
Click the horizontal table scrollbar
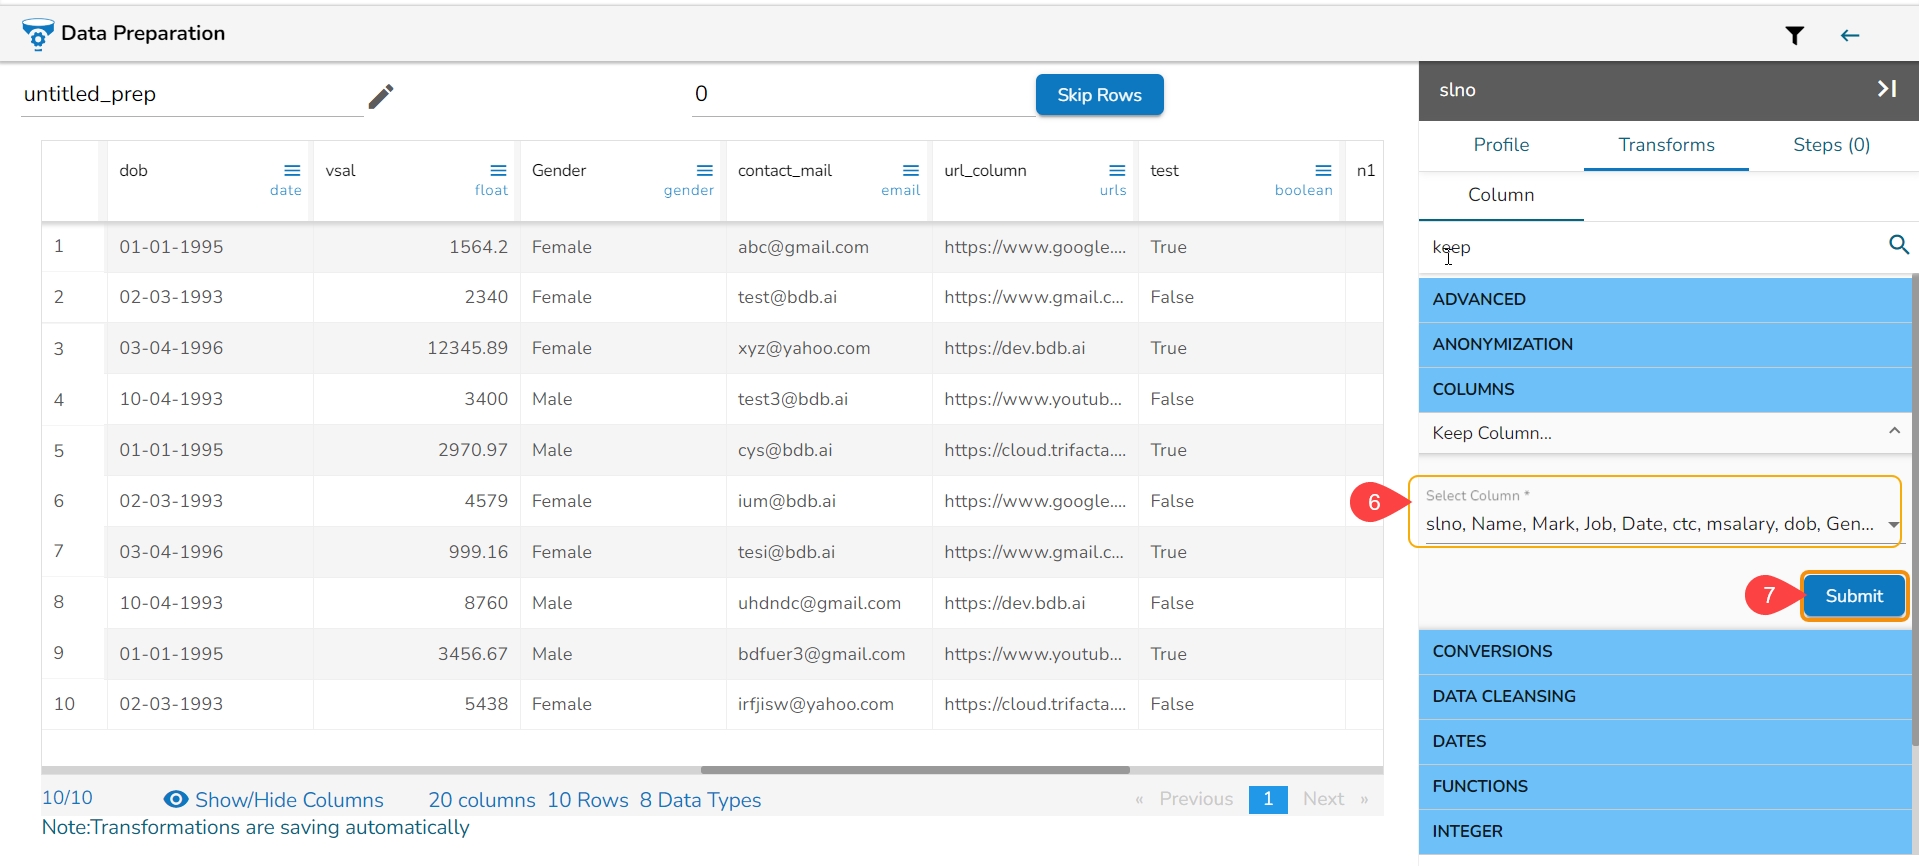coord(914,770)
